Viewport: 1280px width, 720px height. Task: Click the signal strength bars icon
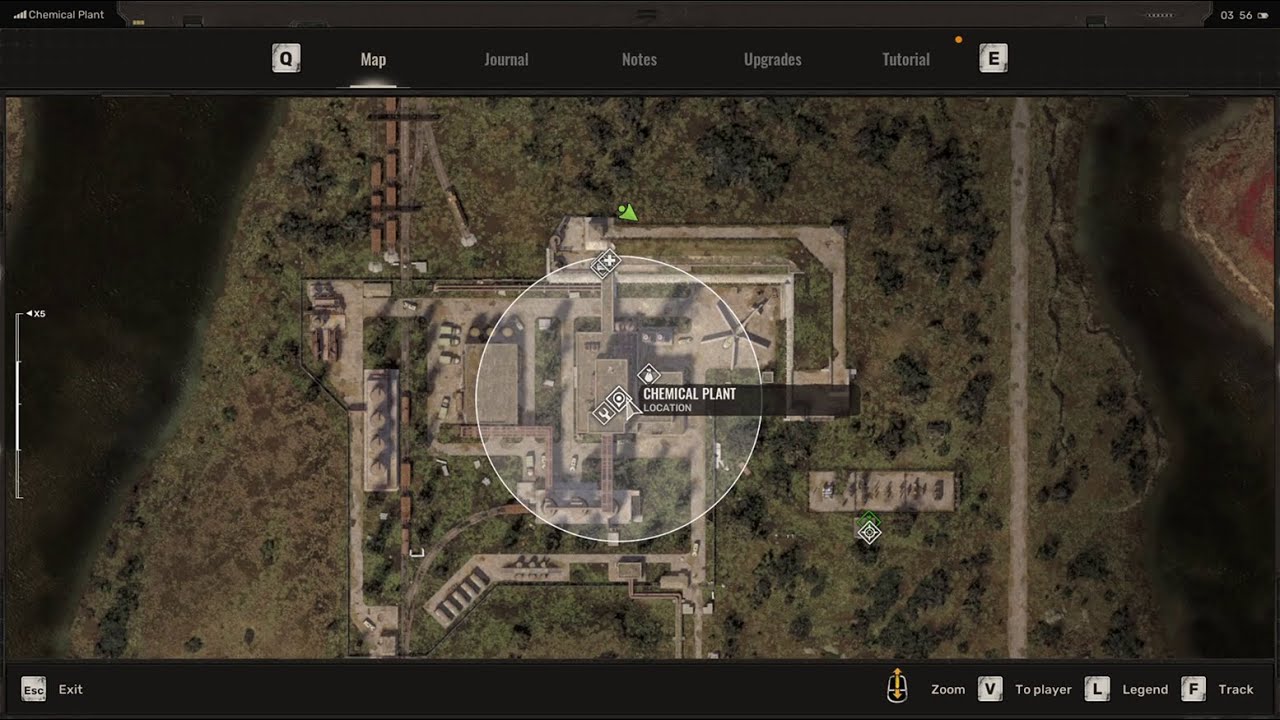point(19,15)
